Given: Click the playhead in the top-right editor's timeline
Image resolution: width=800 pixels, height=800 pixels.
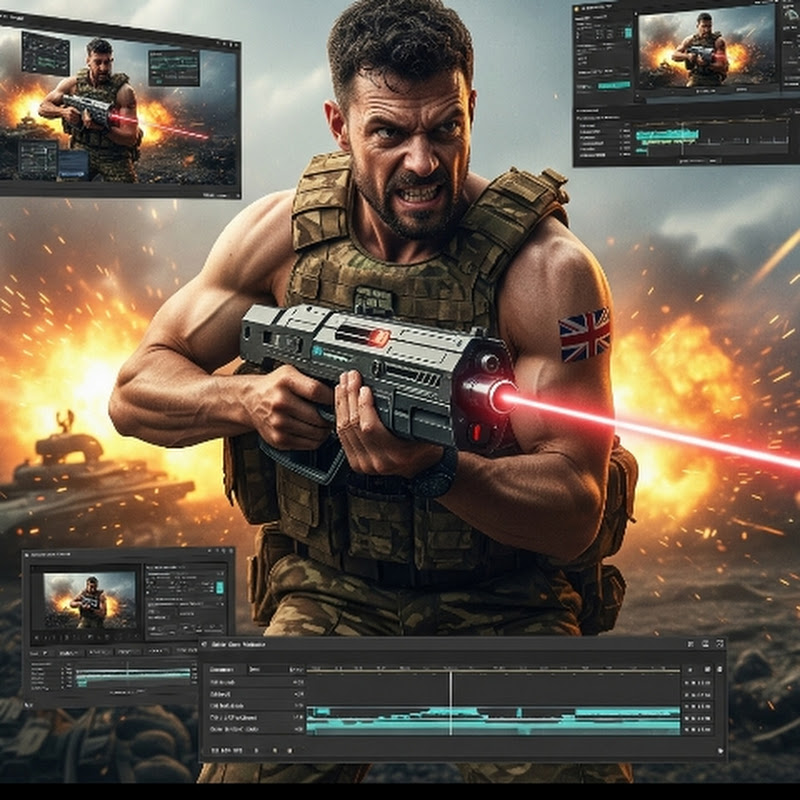Looking at the screenshot, I should click(x=682, y=138).
